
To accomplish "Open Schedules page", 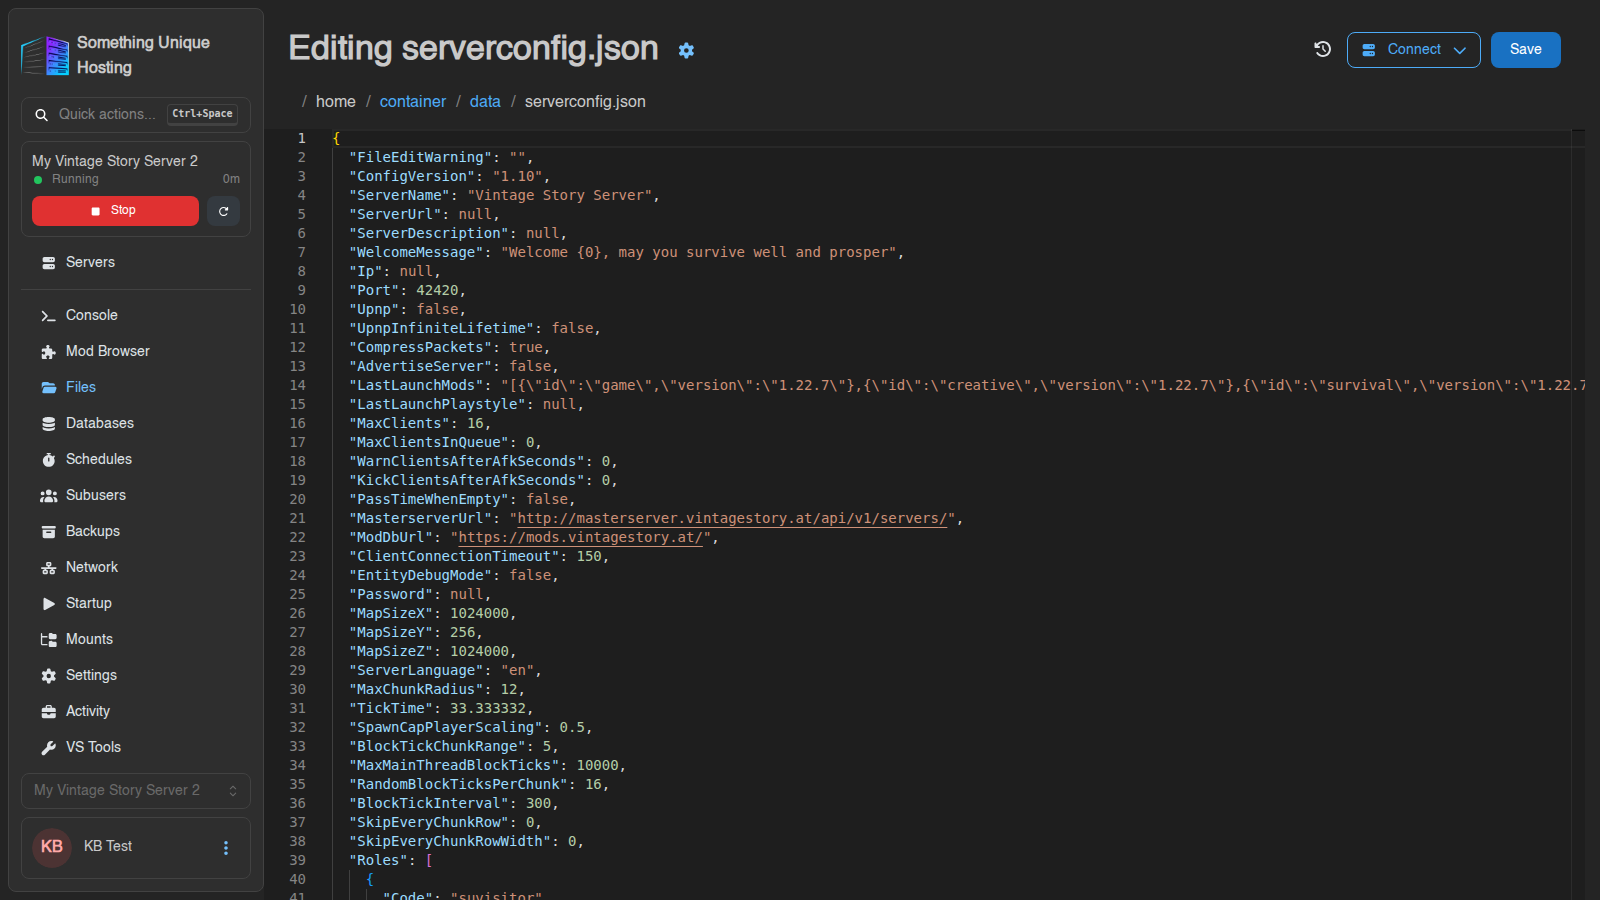I will point(136,459).
